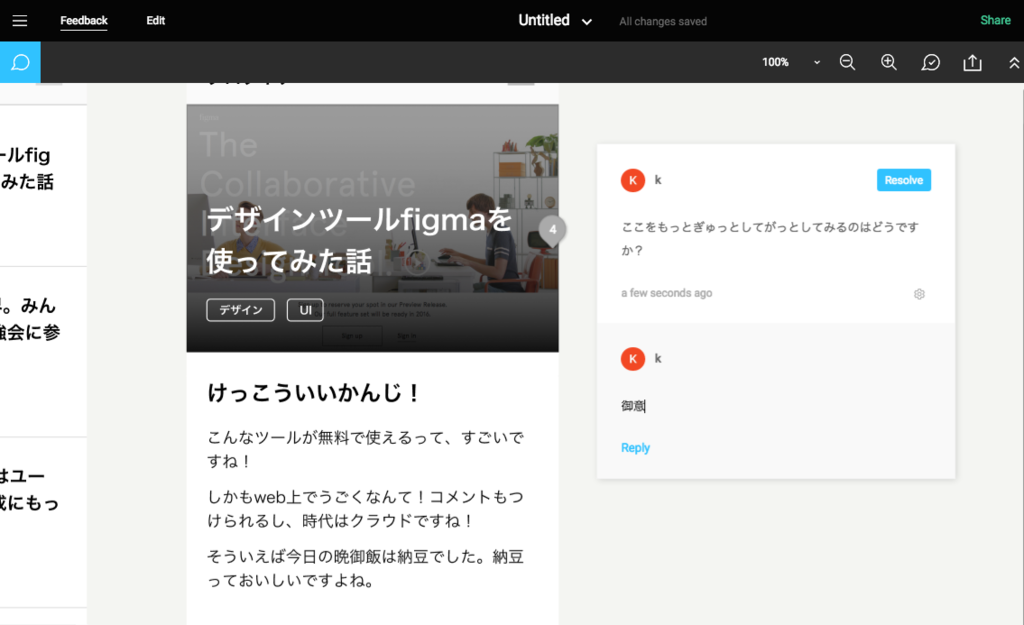This screenshot has height=625, width=1024.
Task: Click the reply's K avatar
Action: click(633, 359)
